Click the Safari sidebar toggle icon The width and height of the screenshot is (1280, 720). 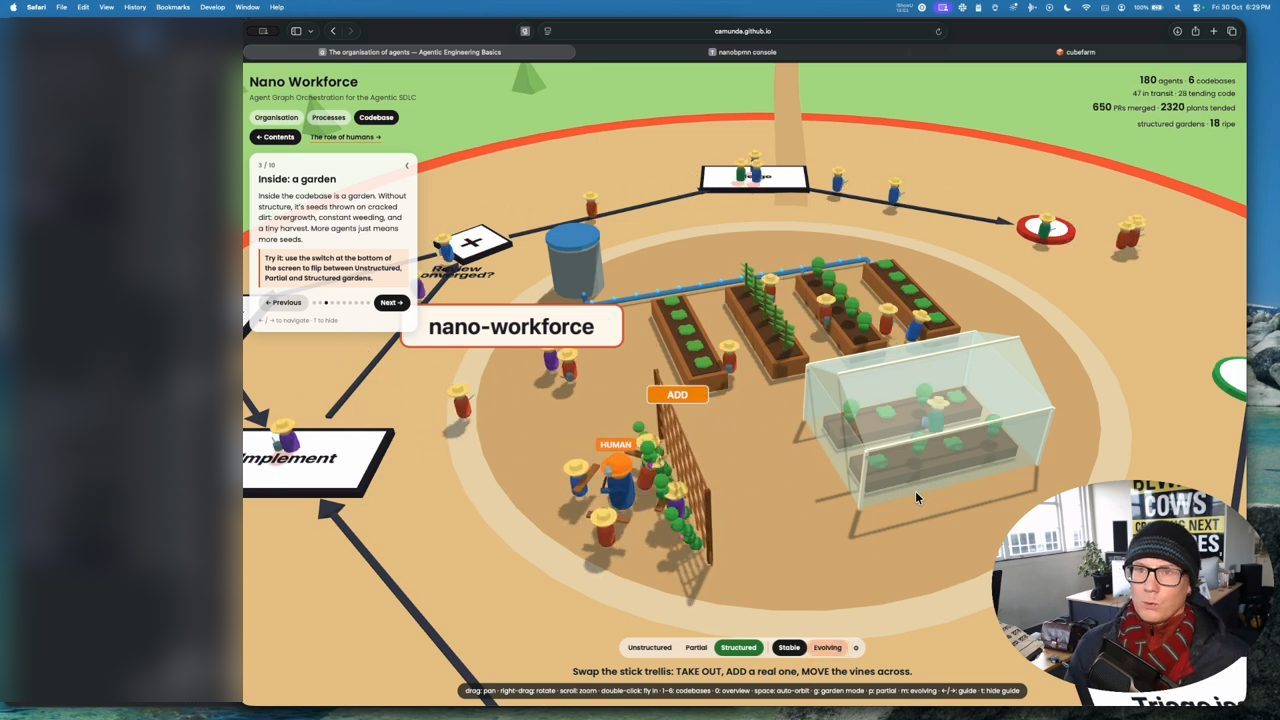(296, 31)
